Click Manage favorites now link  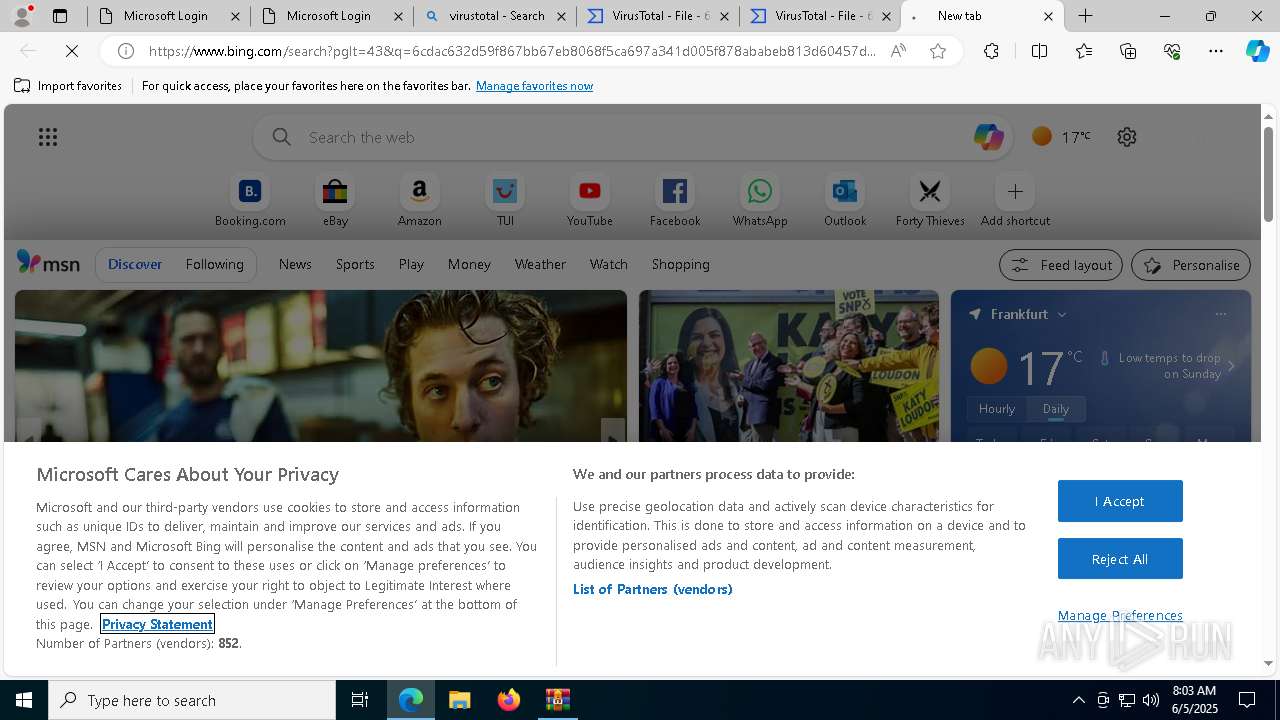[534, 86]
